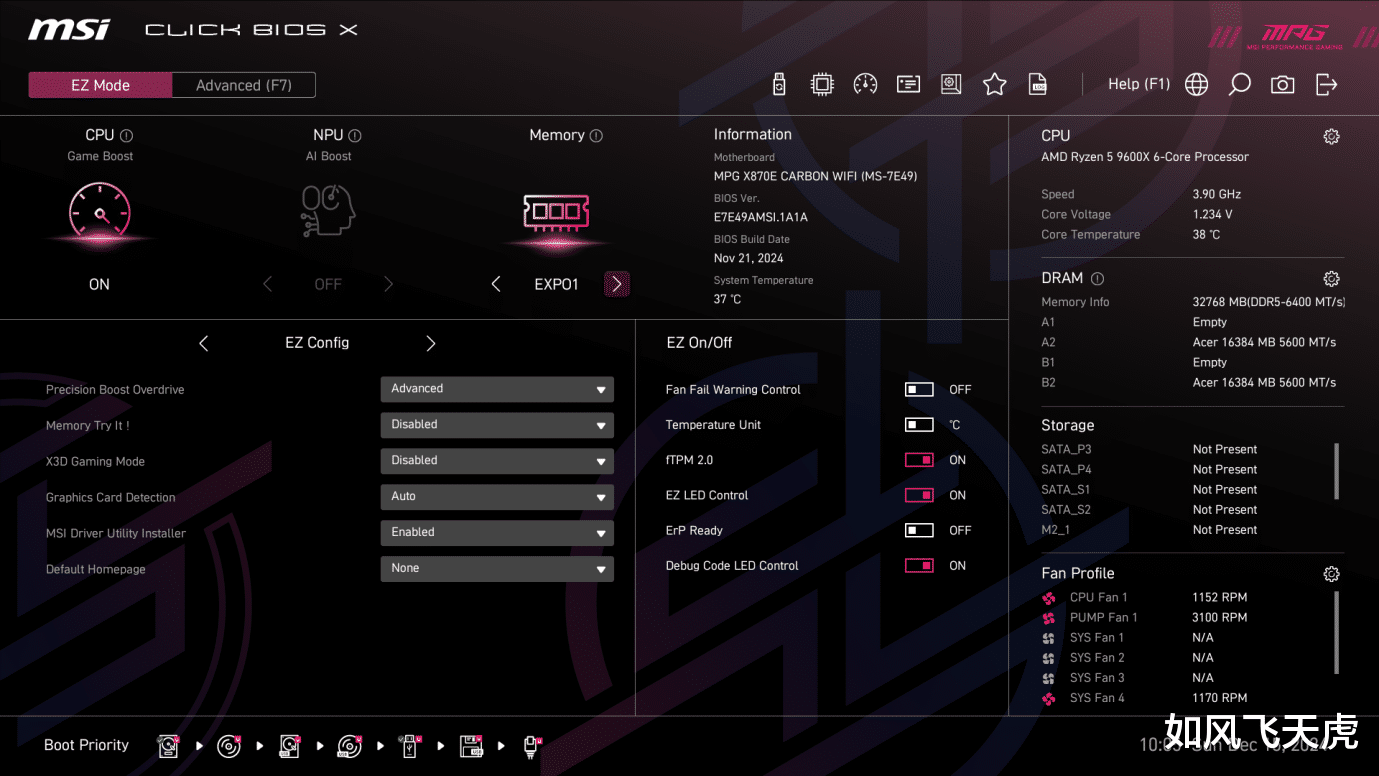Viewport: 1379px width, 776px height.
Task: Open the X3D Gaming Mode dropdown
Action: pos(497,461)
